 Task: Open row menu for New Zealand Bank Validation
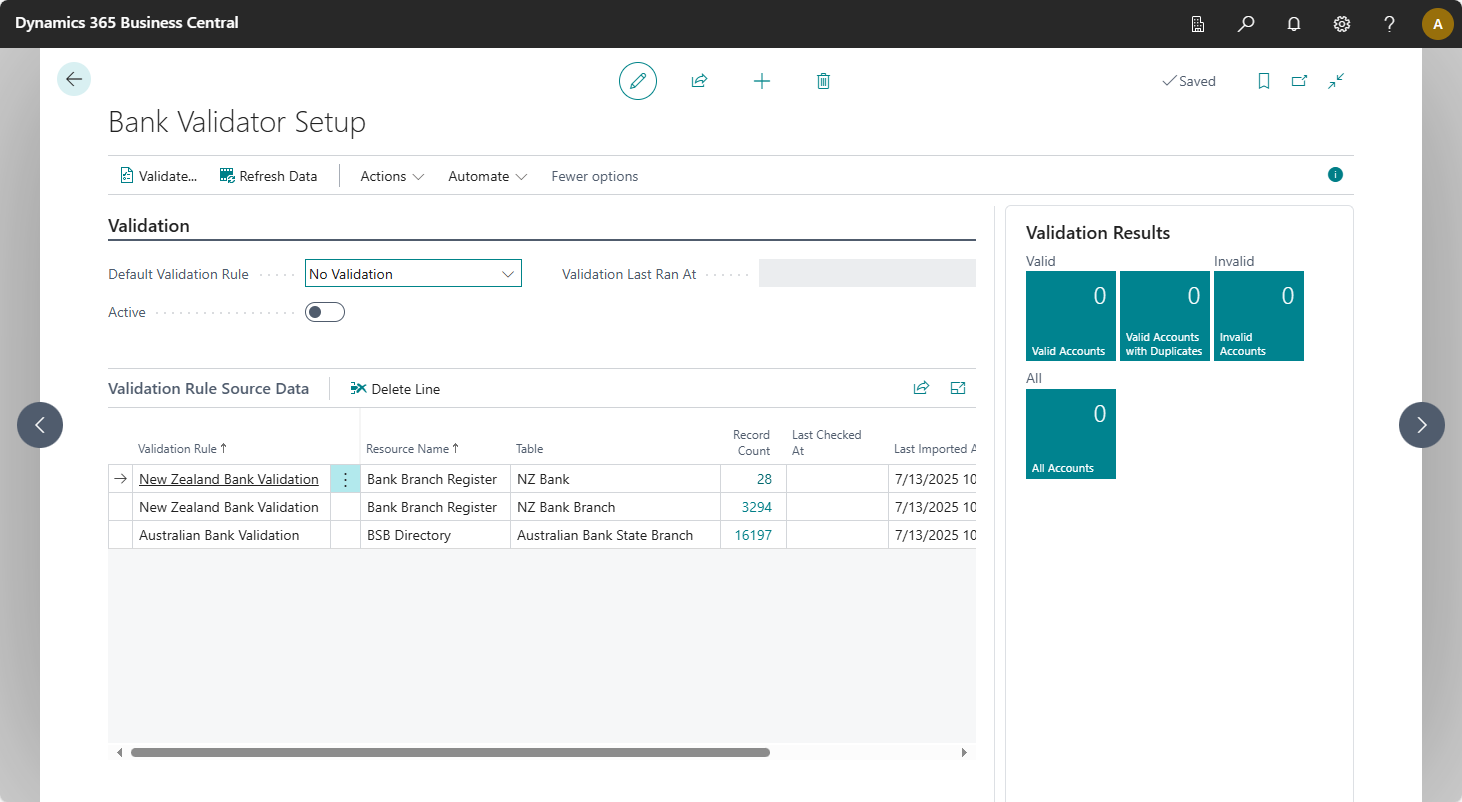[345, 479]
